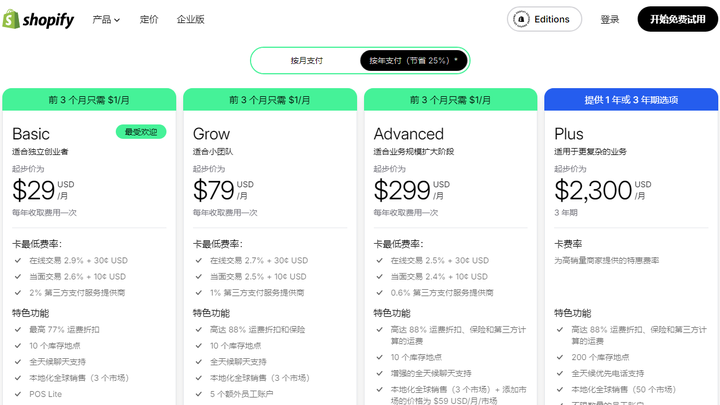Click 0.6% 第三方支付服务提供商 line
The height and width of the screenshot is (405, 720).
(x=442, y=292)
